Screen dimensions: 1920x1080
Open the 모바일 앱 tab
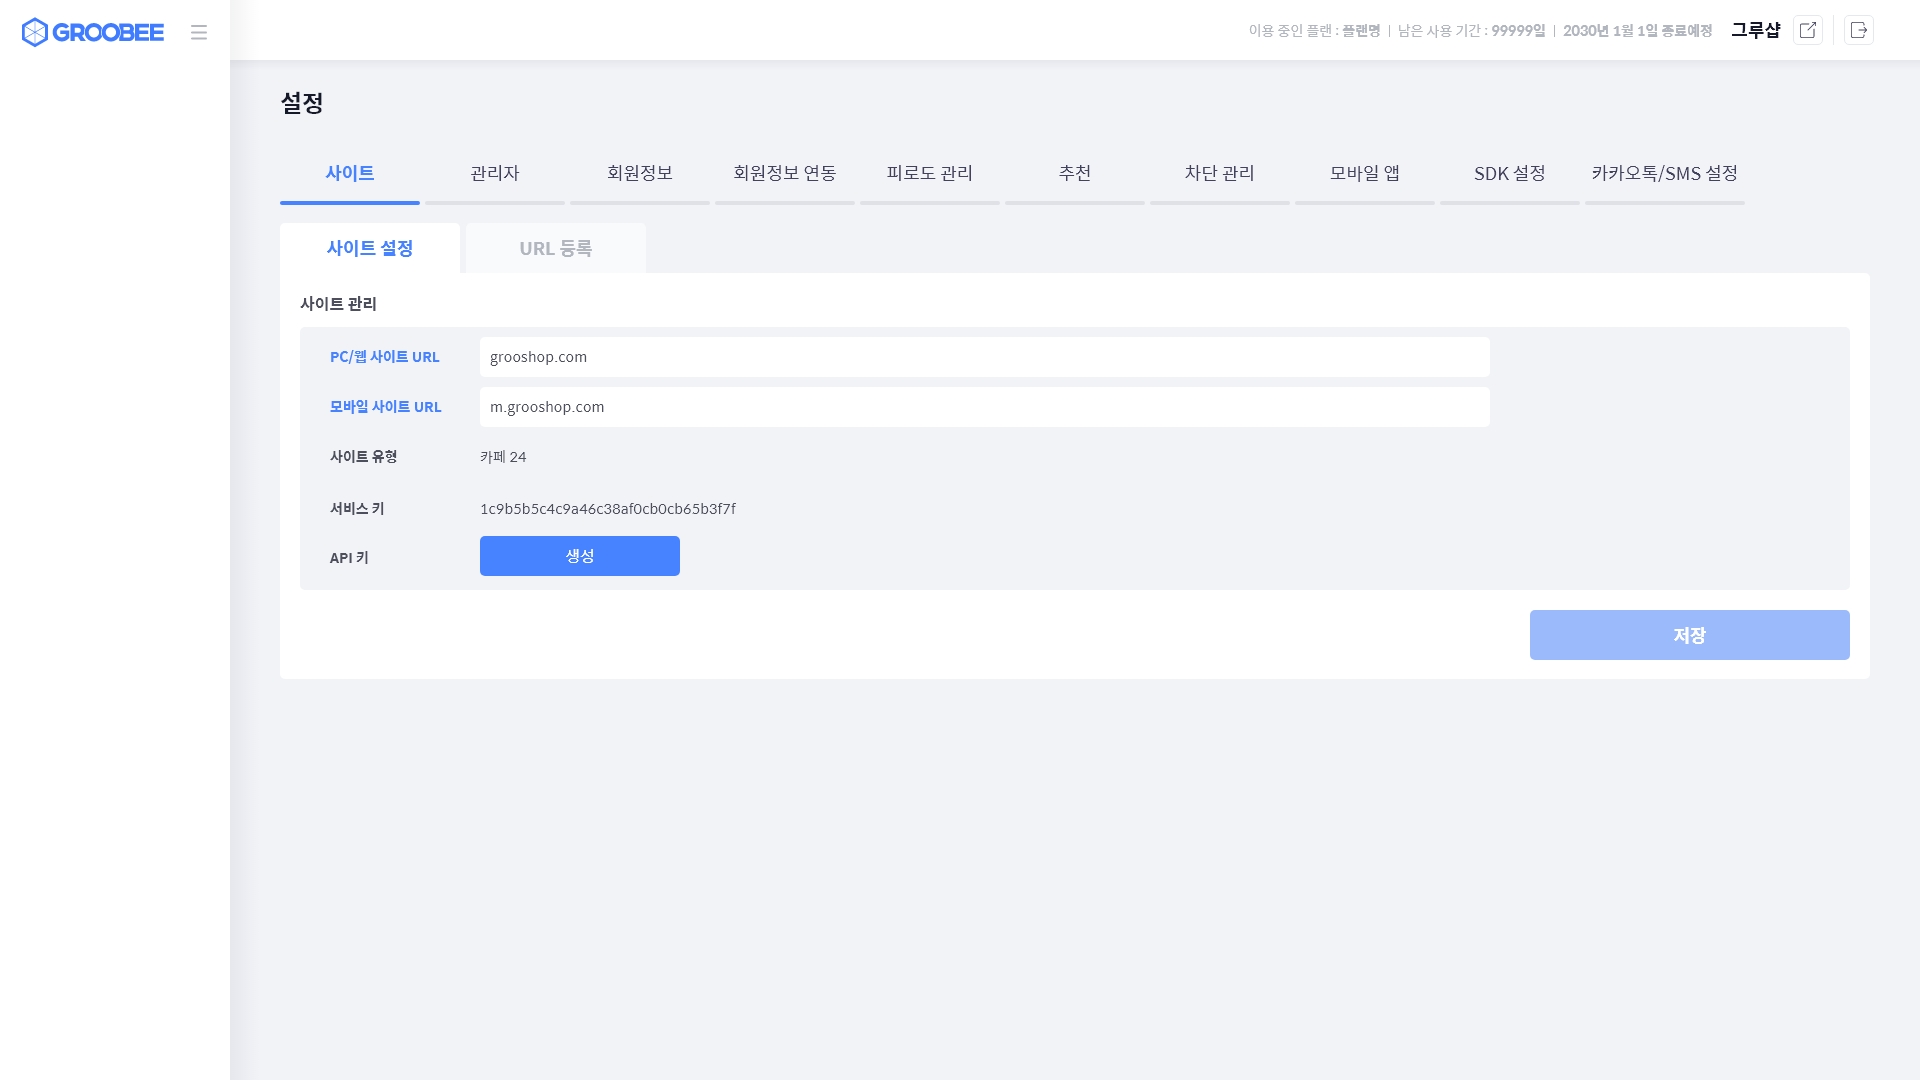coord(1365,173)
